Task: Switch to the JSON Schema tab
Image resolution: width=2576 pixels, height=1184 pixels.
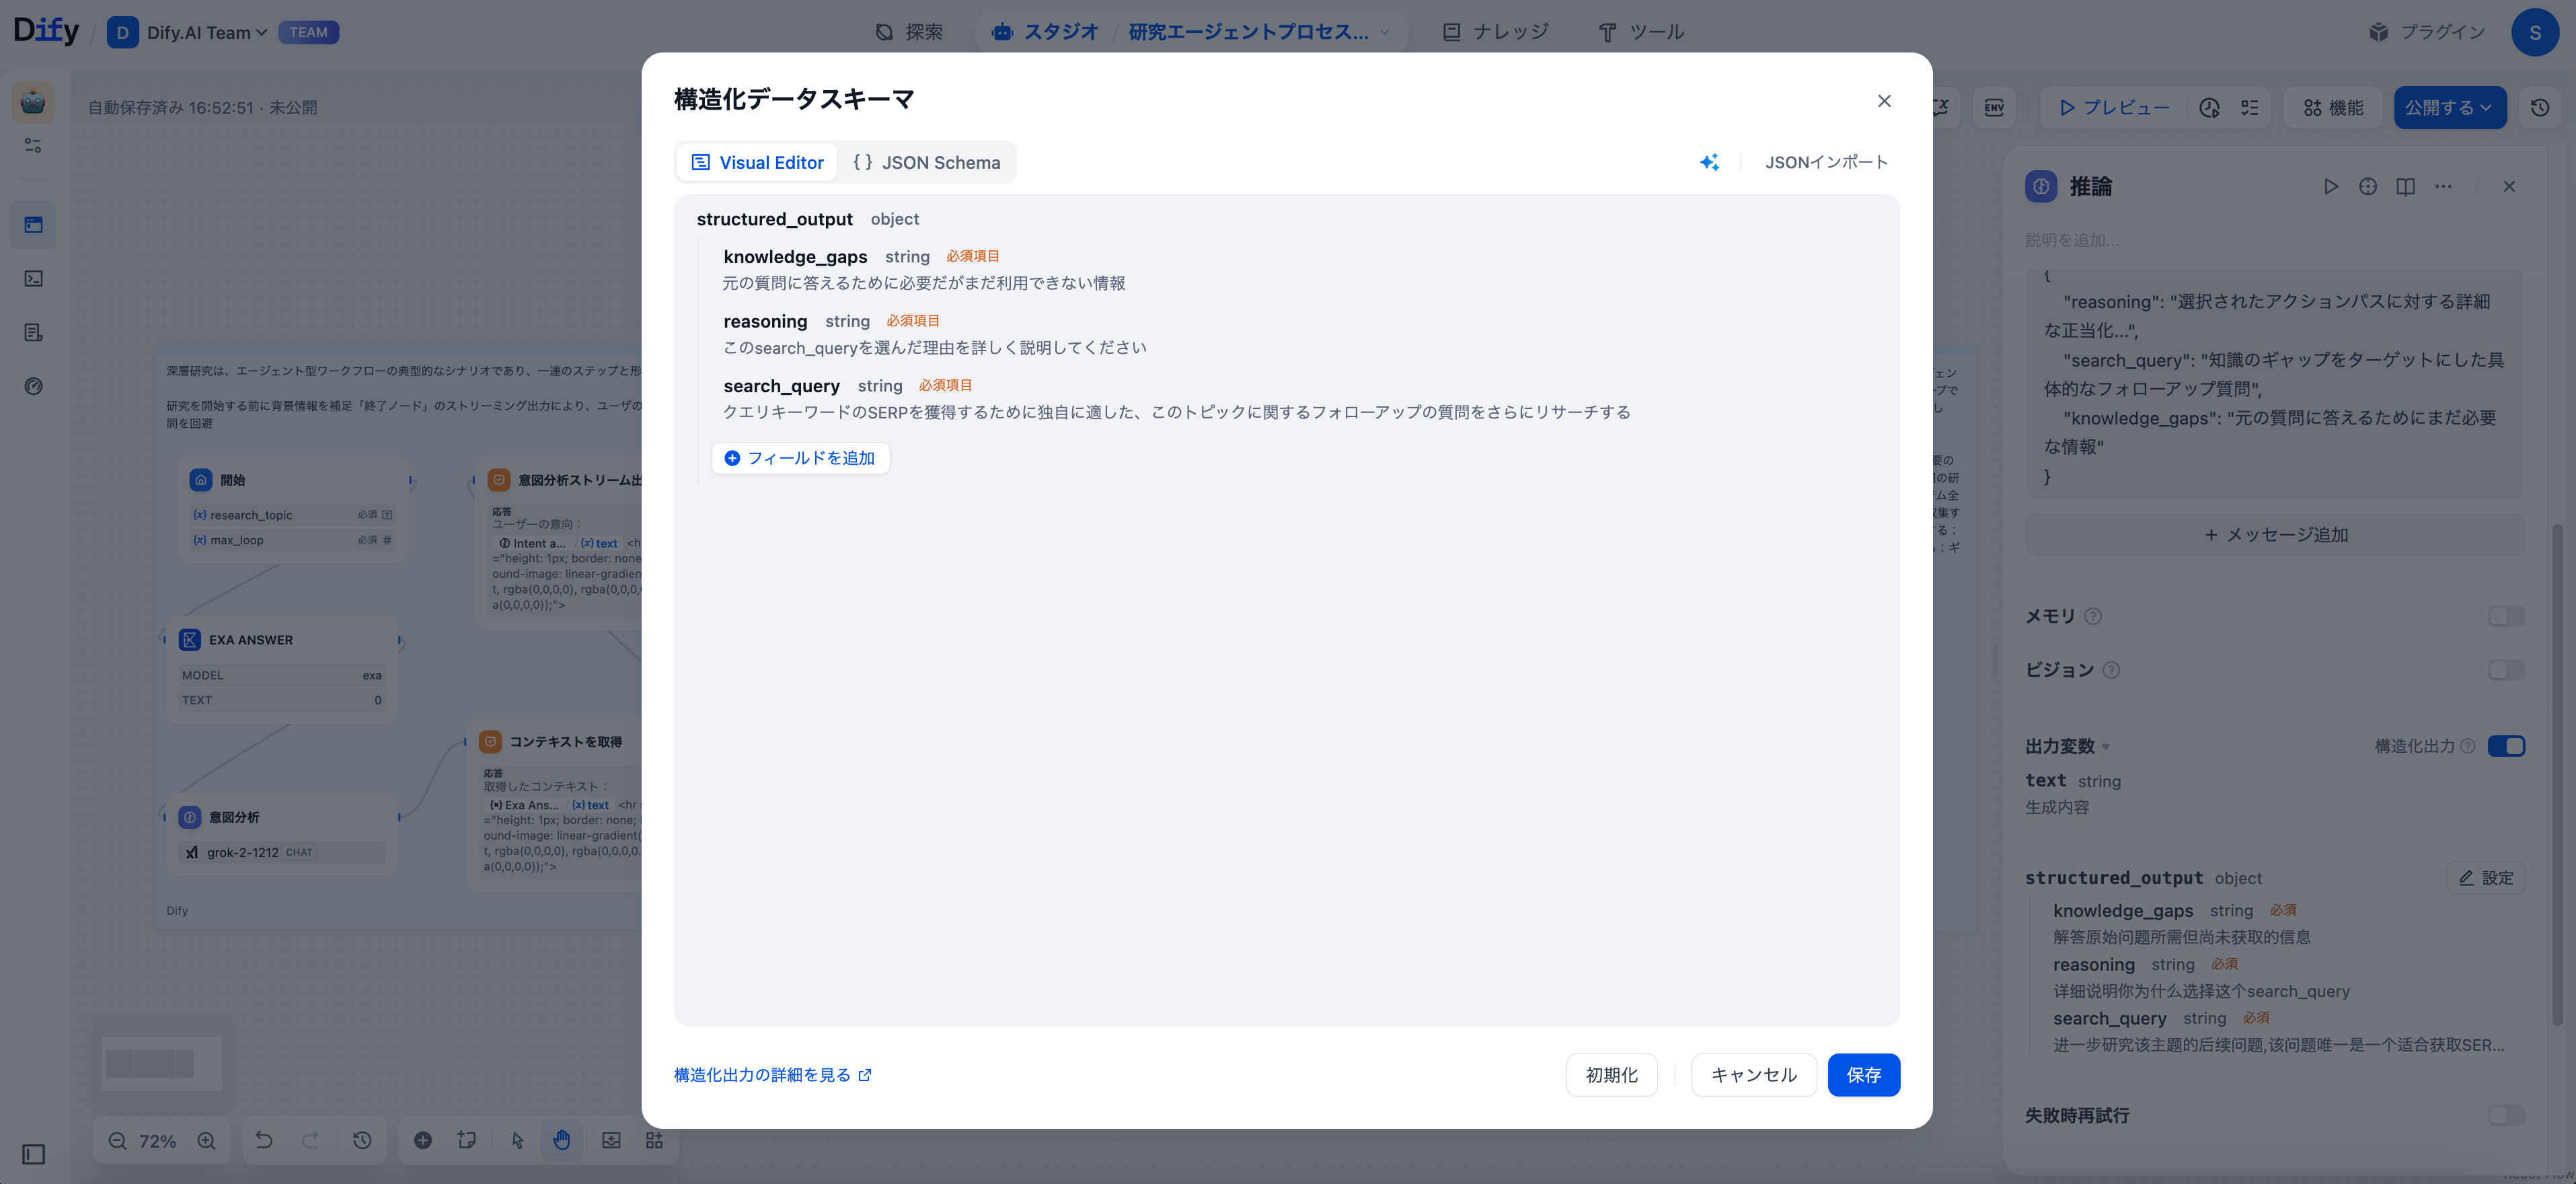Action: coord(926,162)
